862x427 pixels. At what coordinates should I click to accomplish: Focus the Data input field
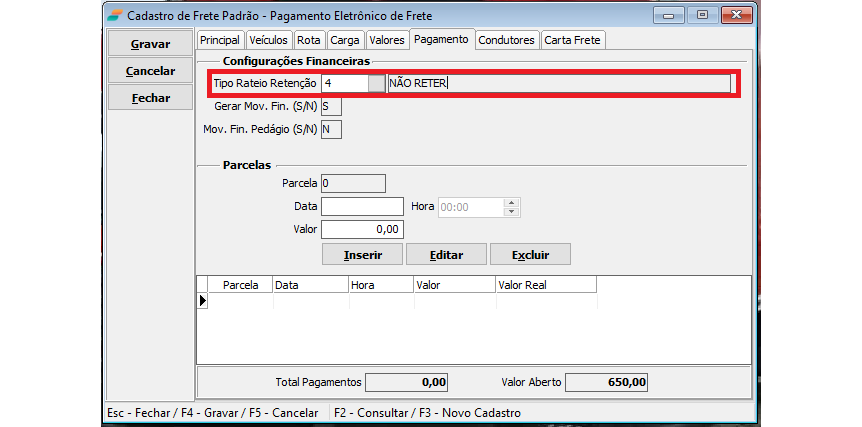[362, 207]
